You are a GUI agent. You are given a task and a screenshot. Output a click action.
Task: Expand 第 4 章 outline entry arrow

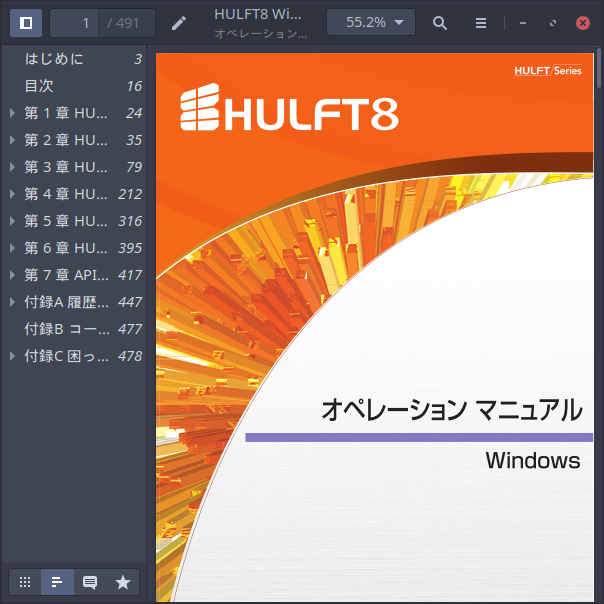click(x=12, y=194)
